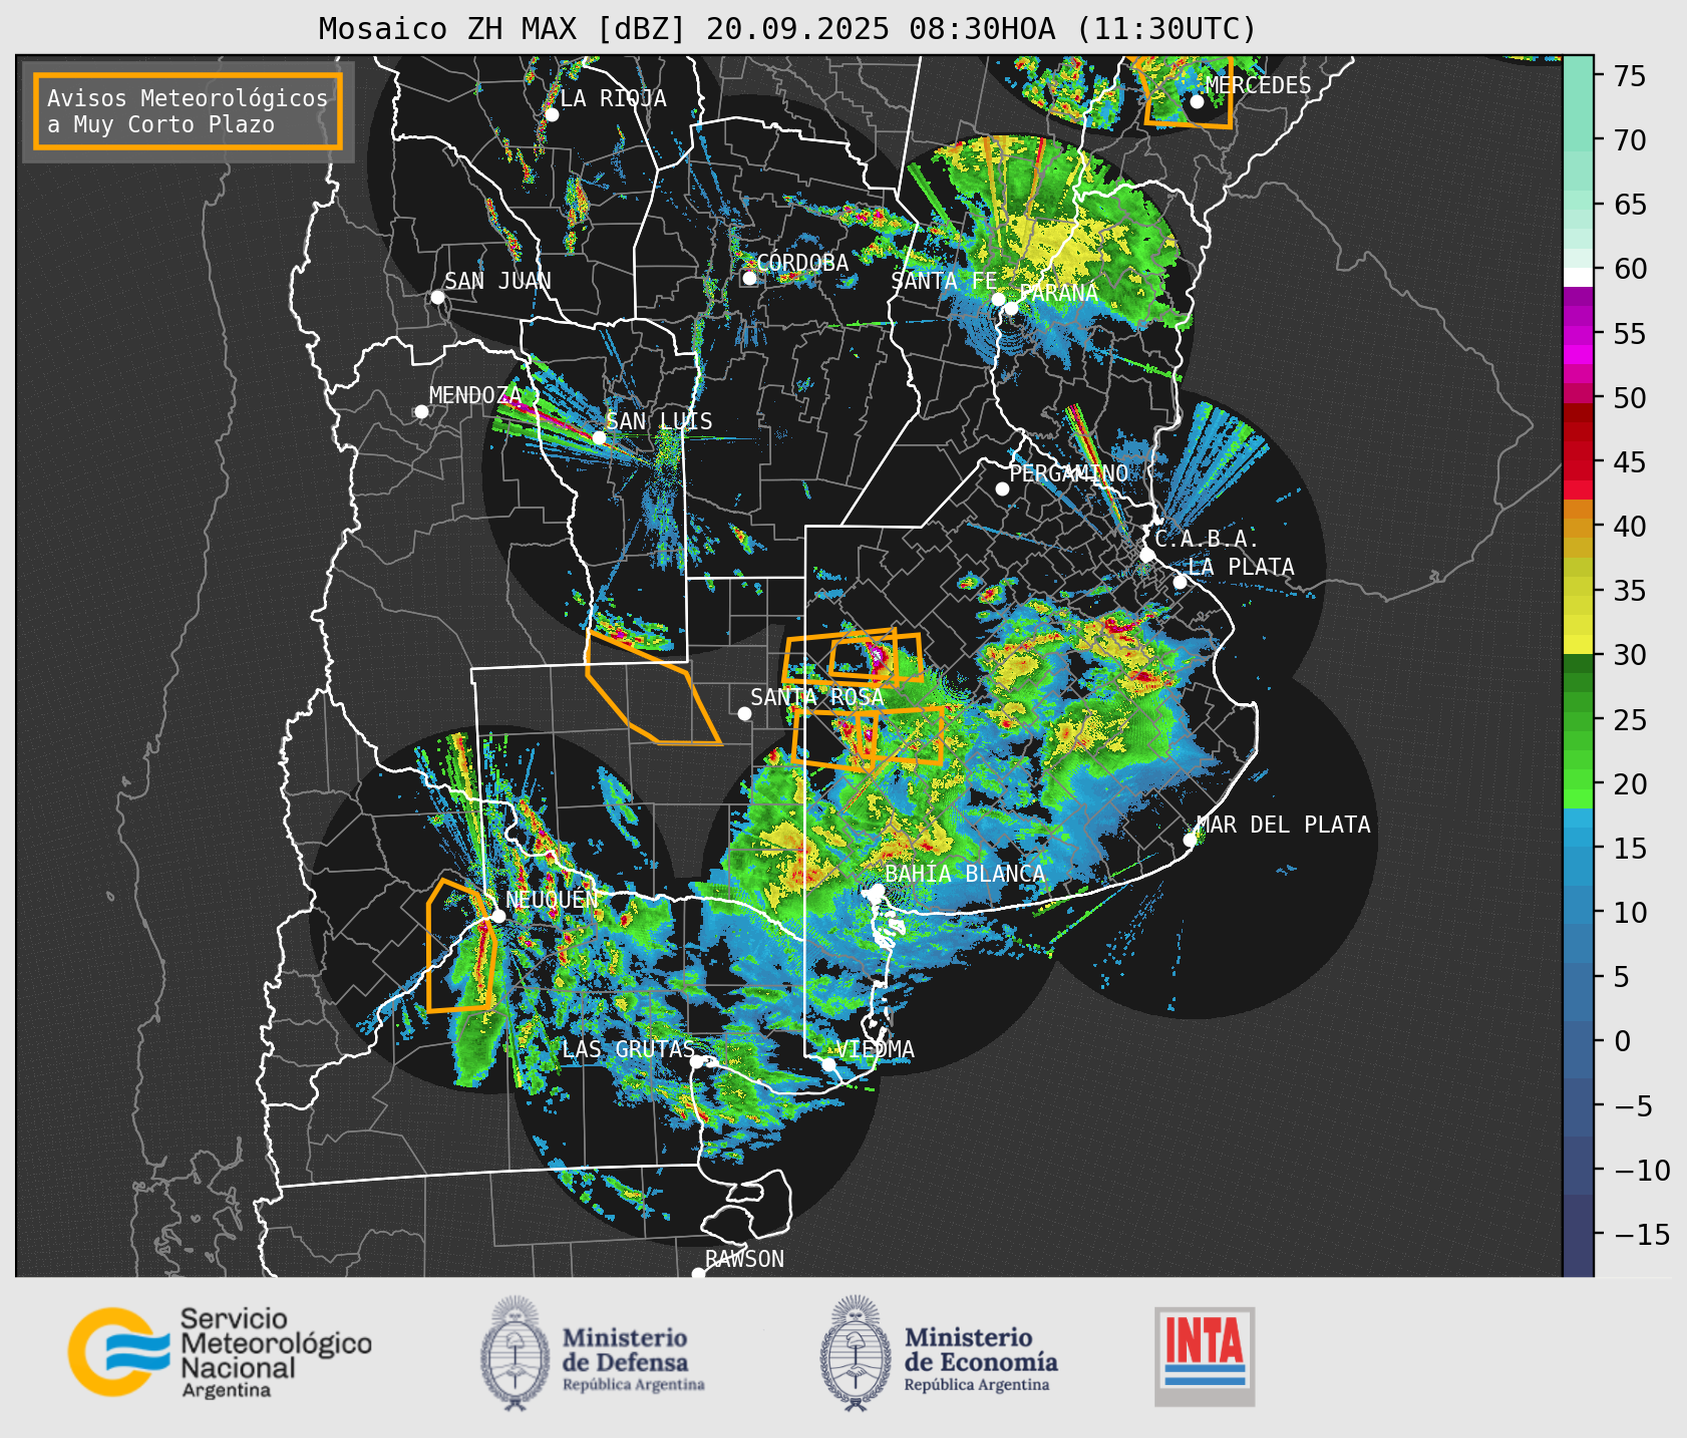This screenshot has width=1687, height=1438.
Task: Click the orange warning box near Mercedes
Action: pos(1185,92)
